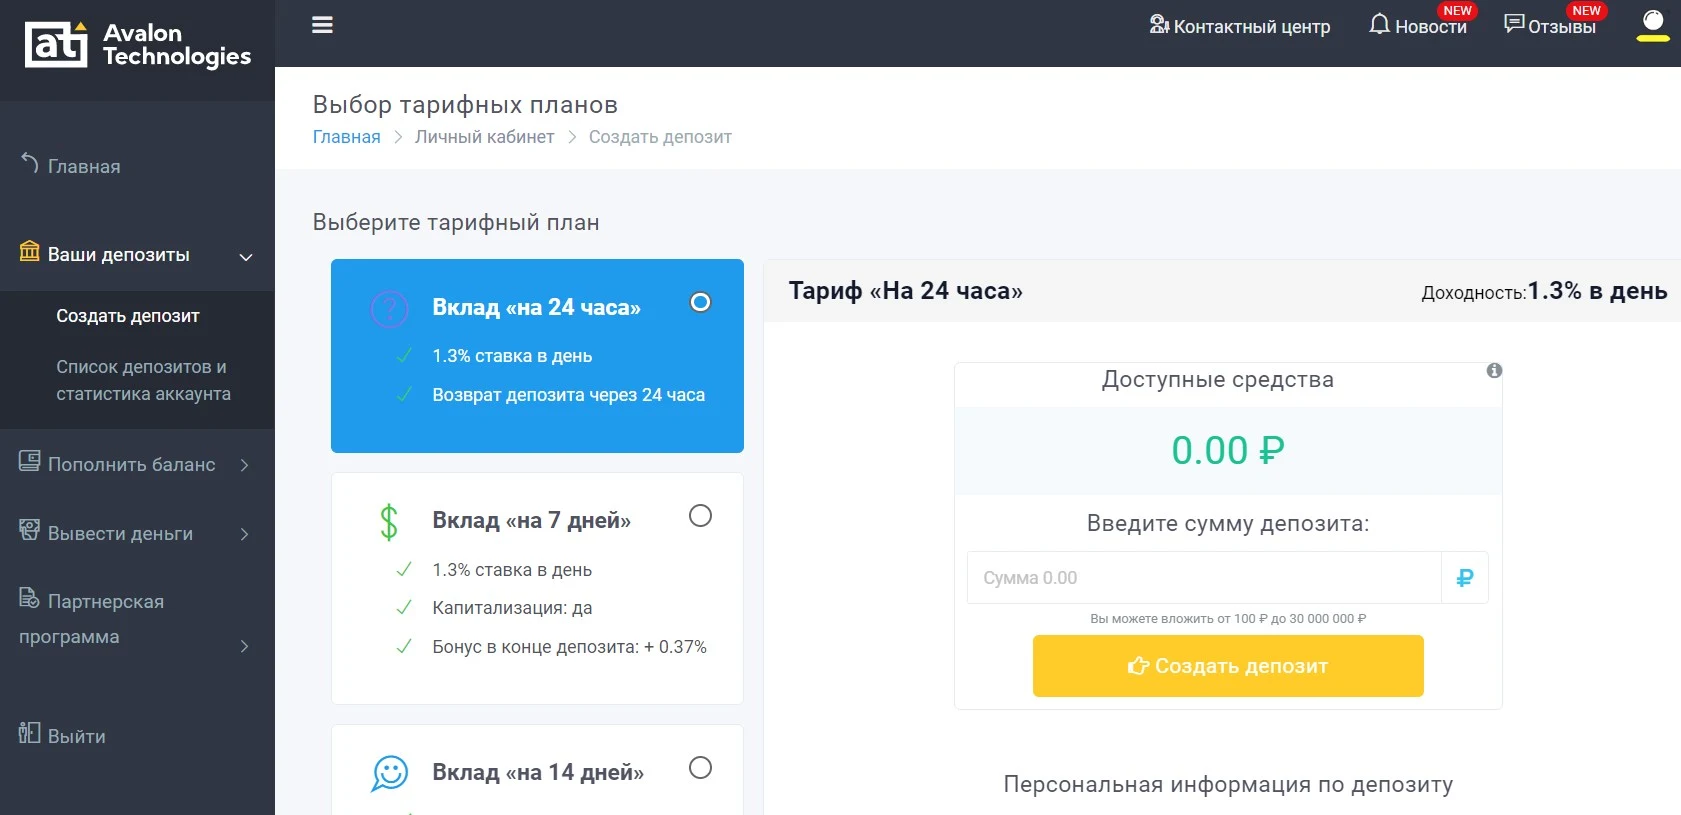Select the «на 7 дней» plan radio button
The image size is (1681, 815).
(700, 516)
